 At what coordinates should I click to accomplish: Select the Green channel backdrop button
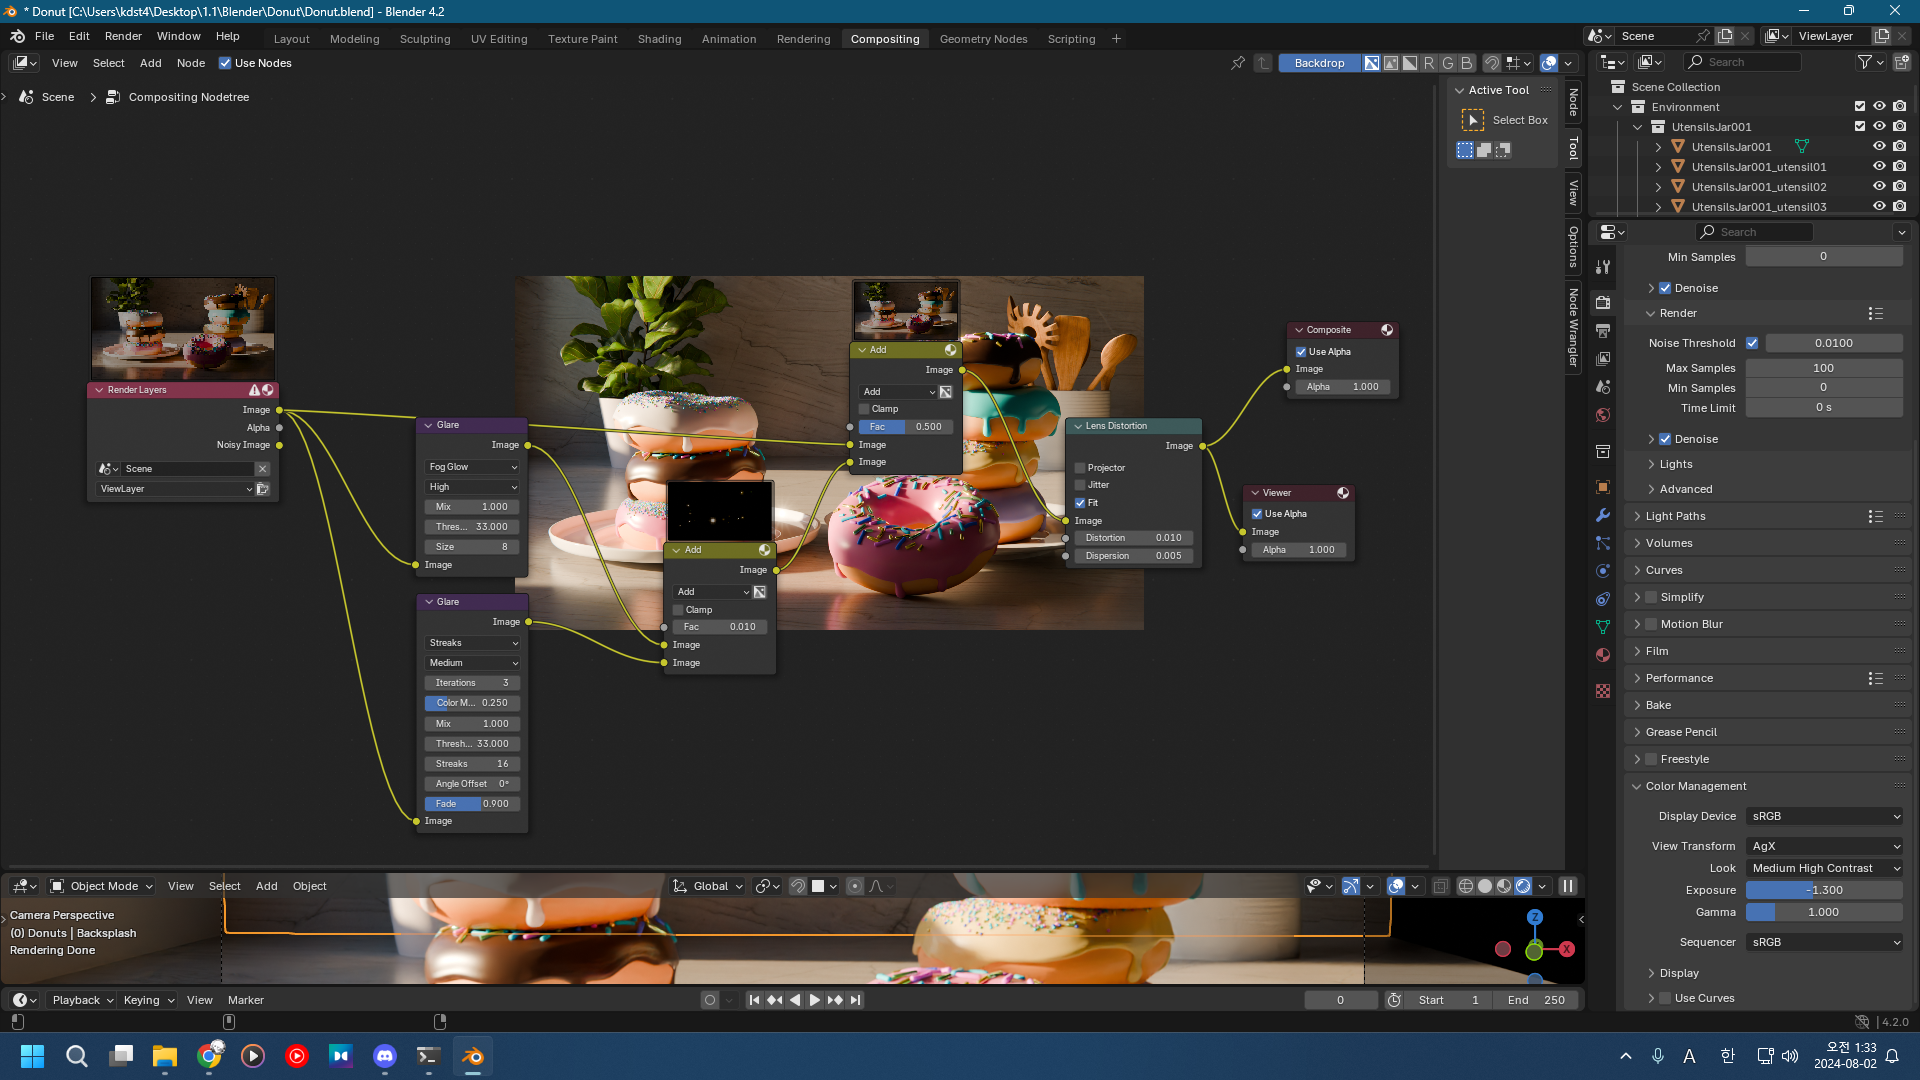point(1448,63)
